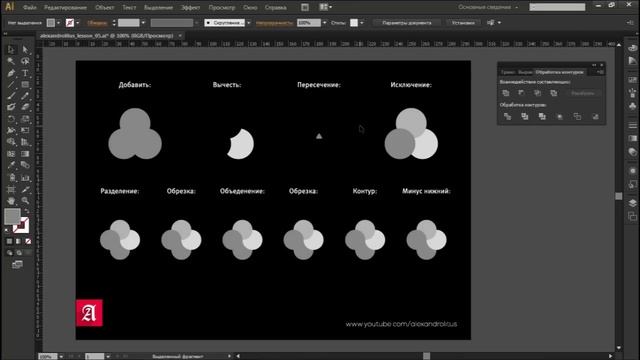Viewport: 640px width, 360px height.
Task: Select the Zoom tool in toolbox
Action: [x=25, y=201]
